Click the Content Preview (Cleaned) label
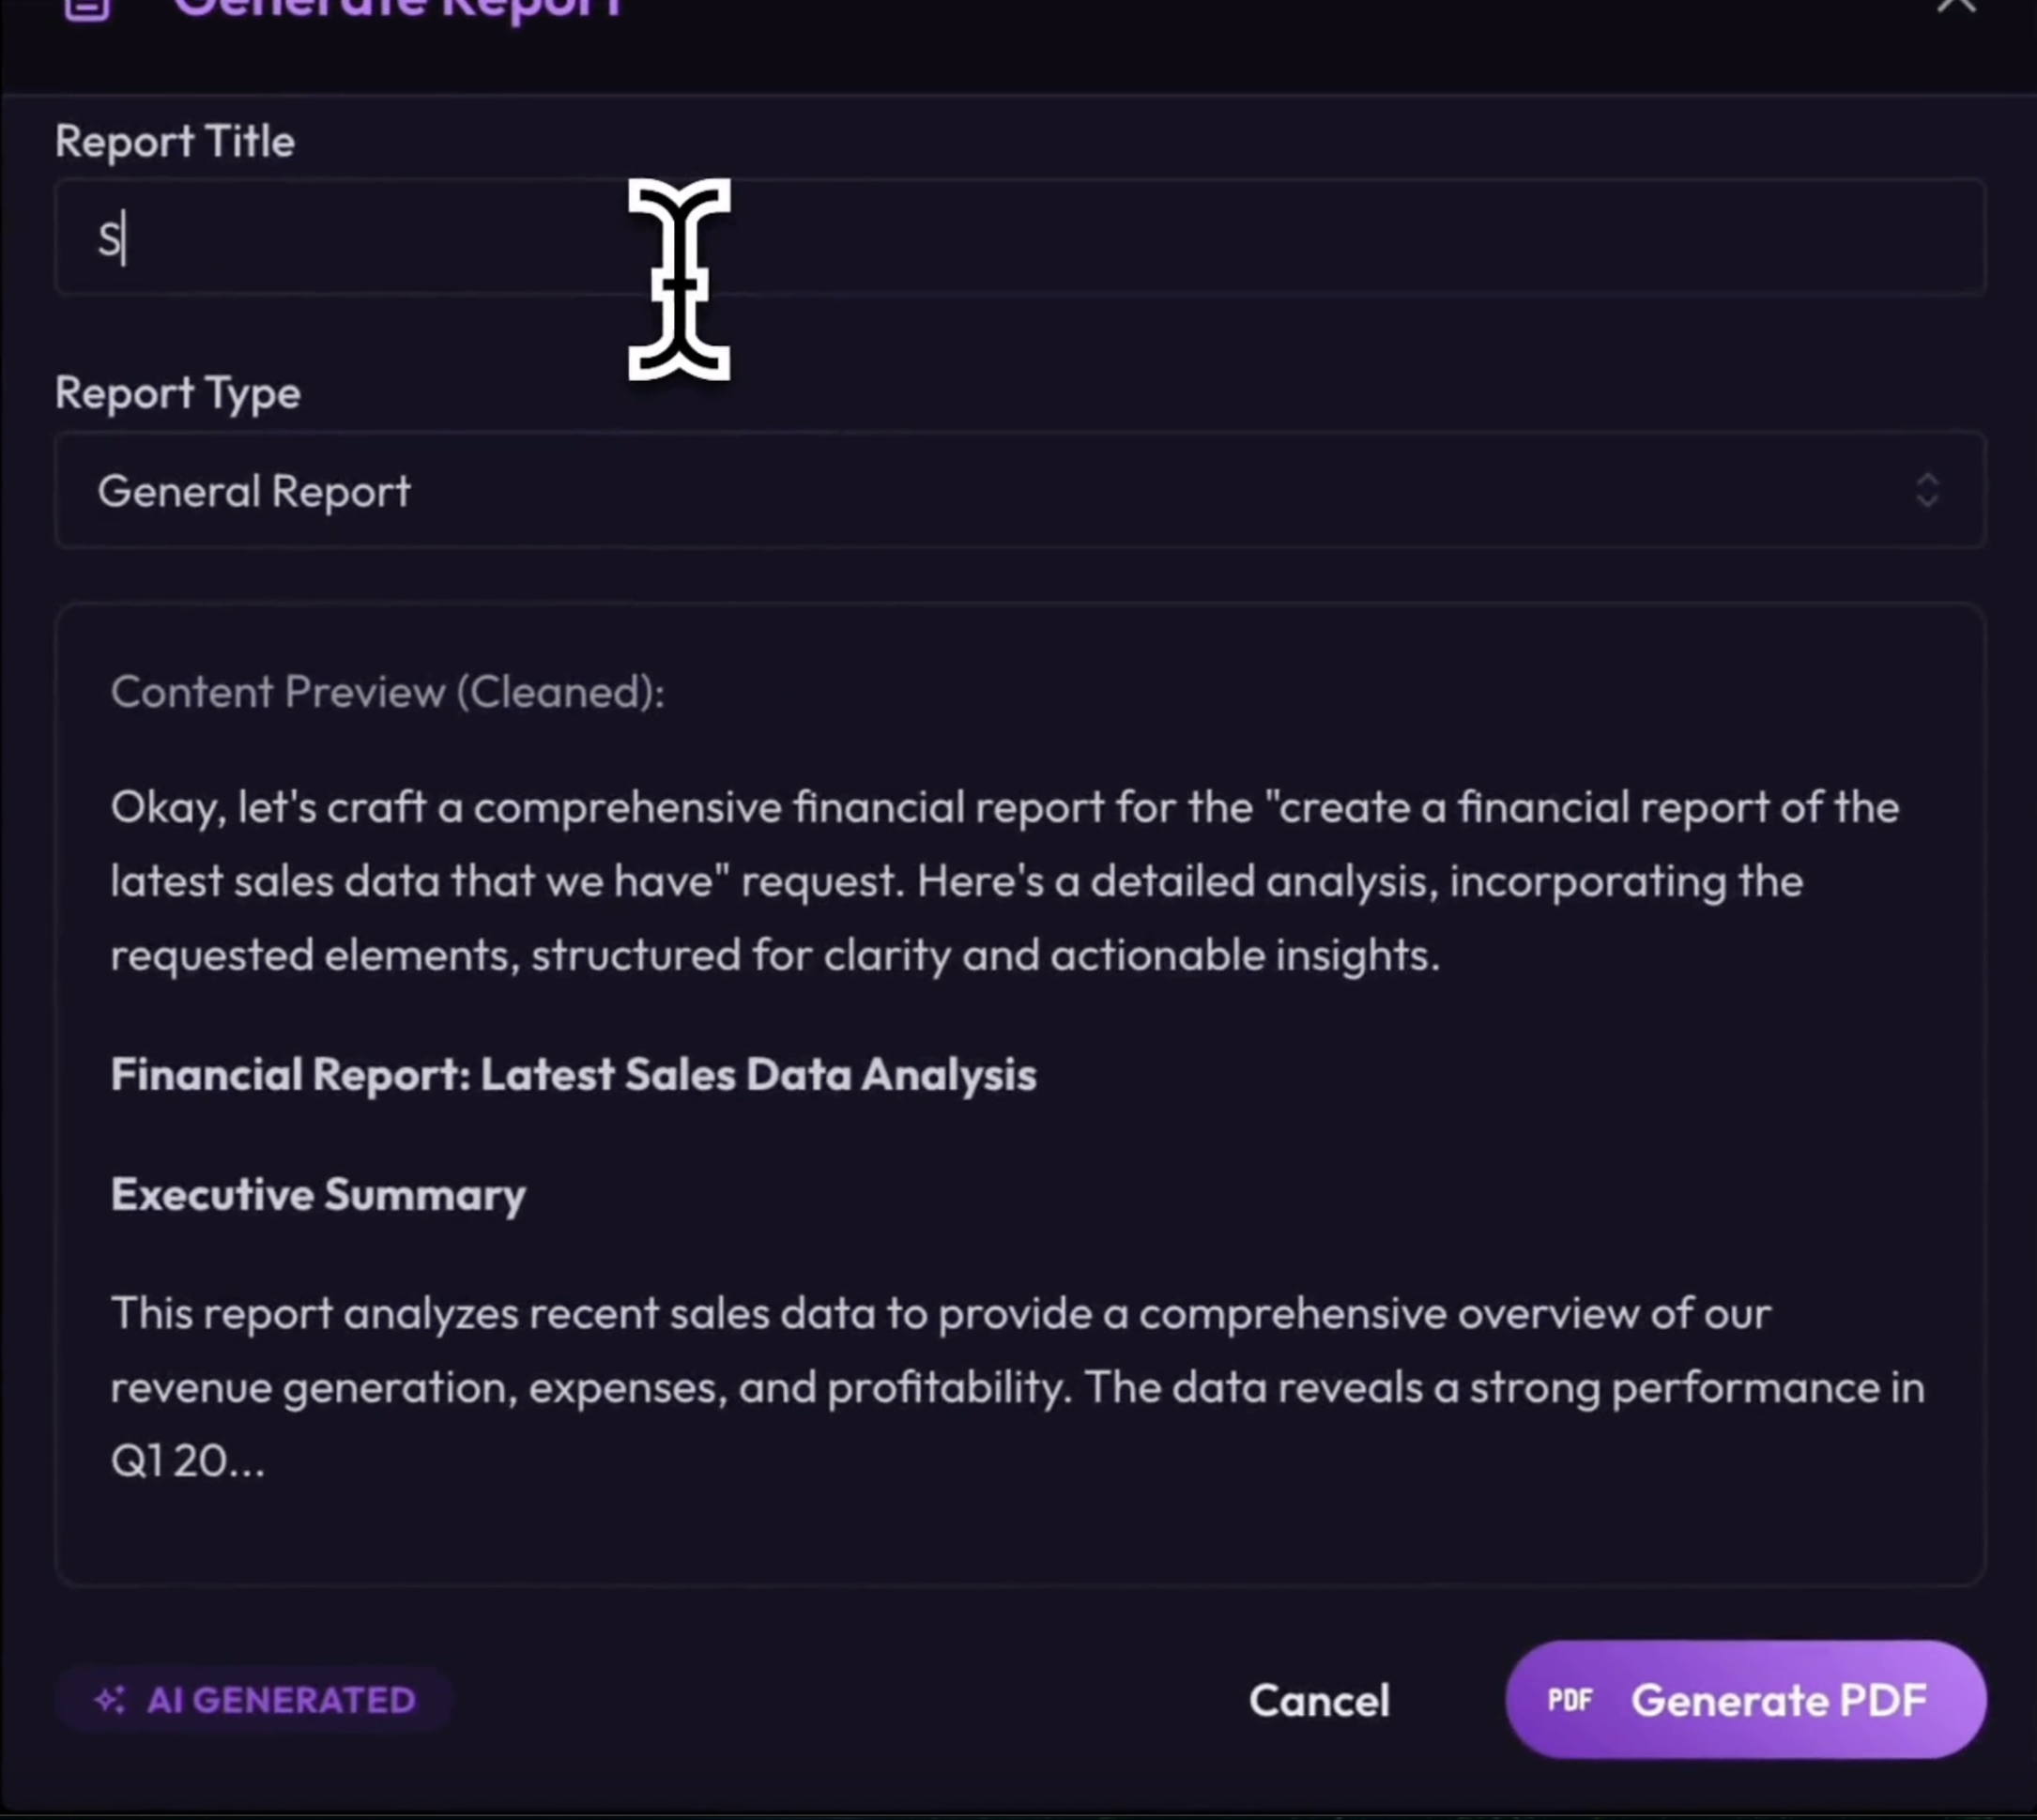This screenshot has width=2037, height=1820. point(387,692)
